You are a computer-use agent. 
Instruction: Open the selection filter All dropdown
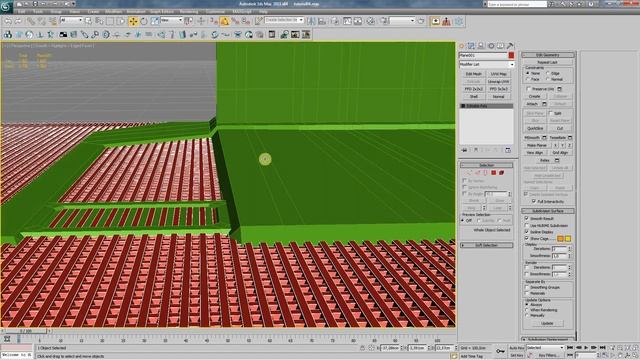[71, 20]
